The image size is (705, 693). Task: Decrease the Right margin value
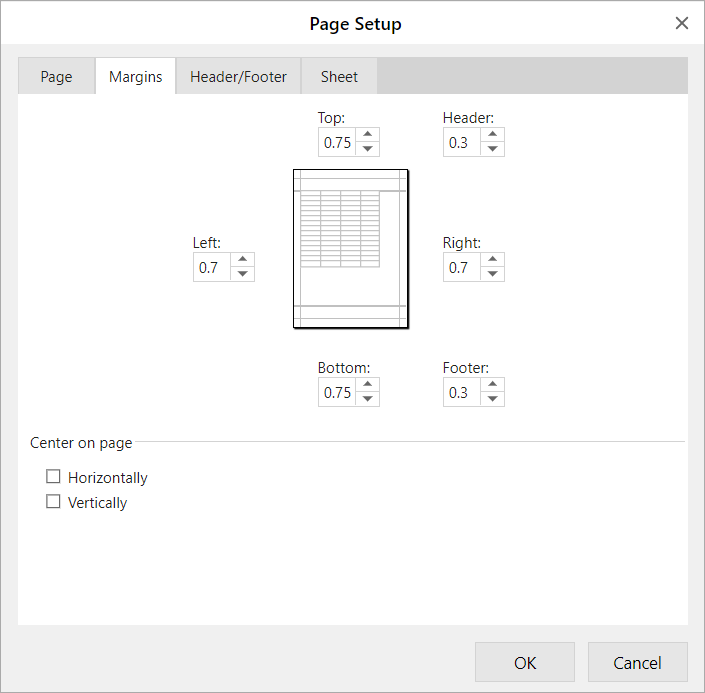492,274
